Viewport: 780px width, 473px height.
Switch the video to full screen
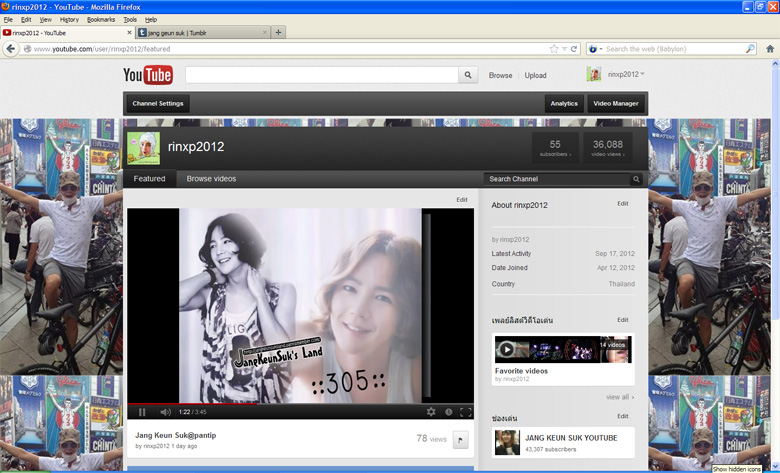[x=466, y=412]
